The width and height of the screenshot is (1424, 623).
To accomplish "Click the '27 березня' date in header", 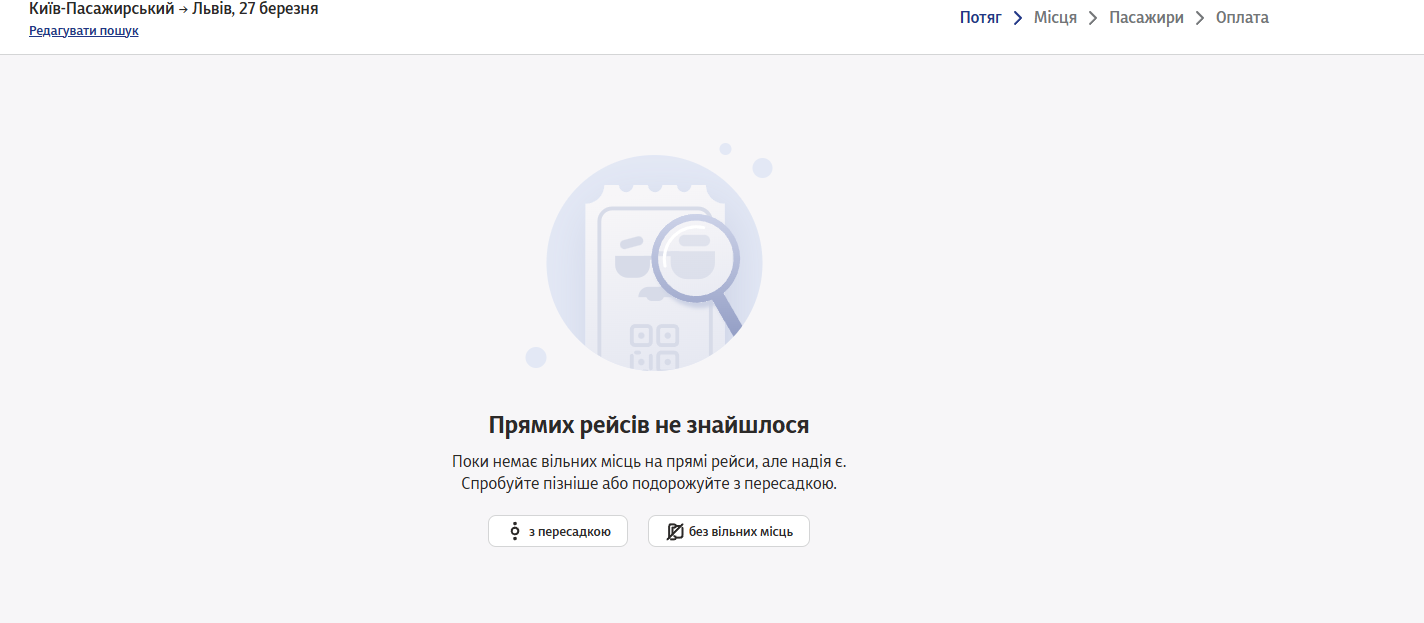I will coord(279,10).
